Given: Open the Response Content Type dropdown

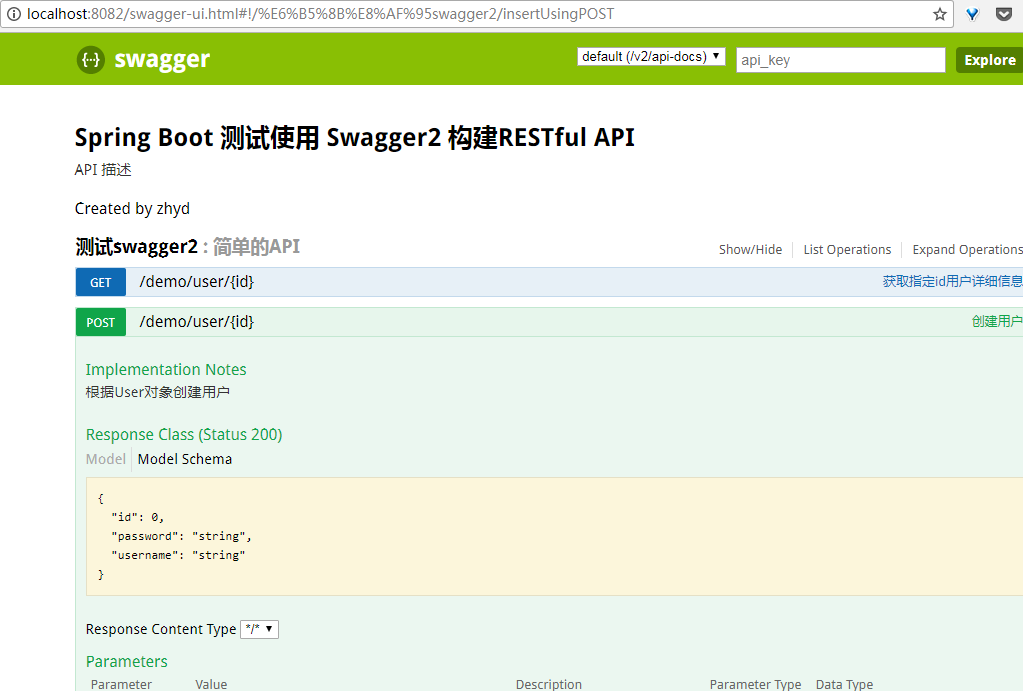Looking at the screenshot, I should click(259, 629).
